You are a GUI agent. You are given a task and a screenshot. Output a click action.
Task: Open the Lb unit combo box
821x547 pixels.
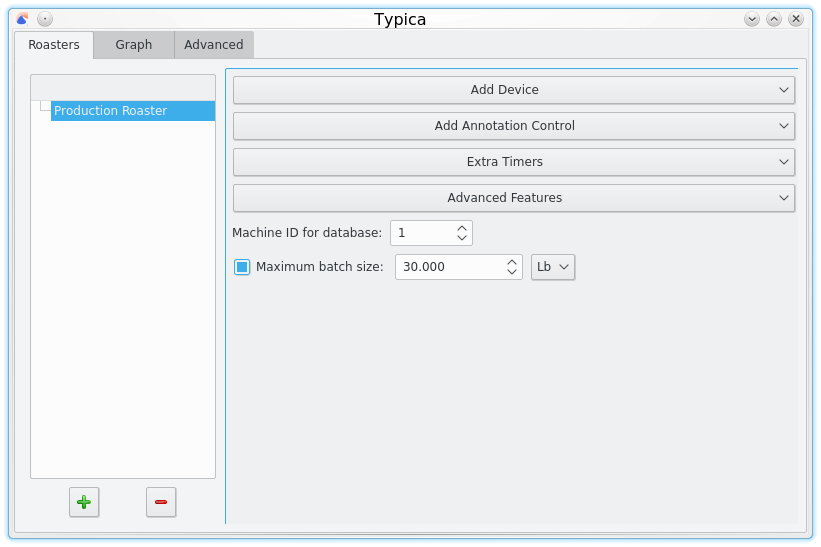553,267
